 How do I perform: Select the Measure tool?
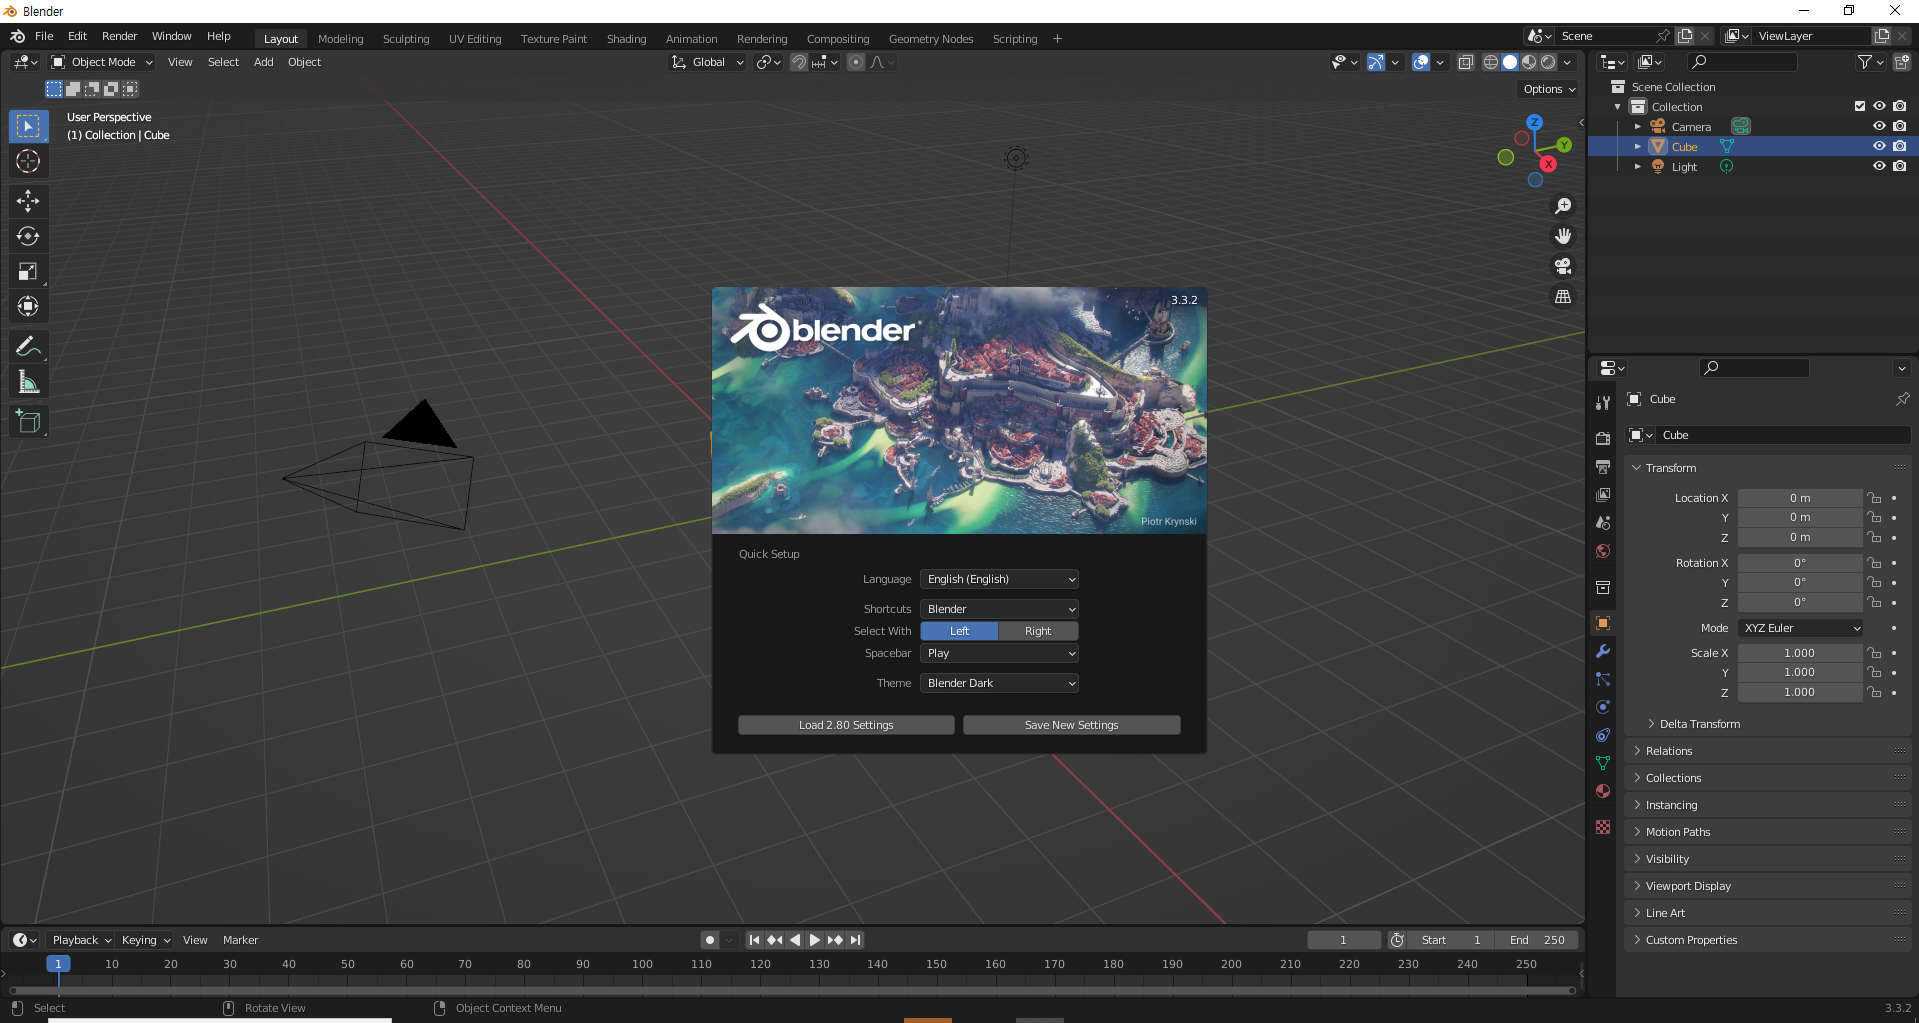(x=28, y=382)
